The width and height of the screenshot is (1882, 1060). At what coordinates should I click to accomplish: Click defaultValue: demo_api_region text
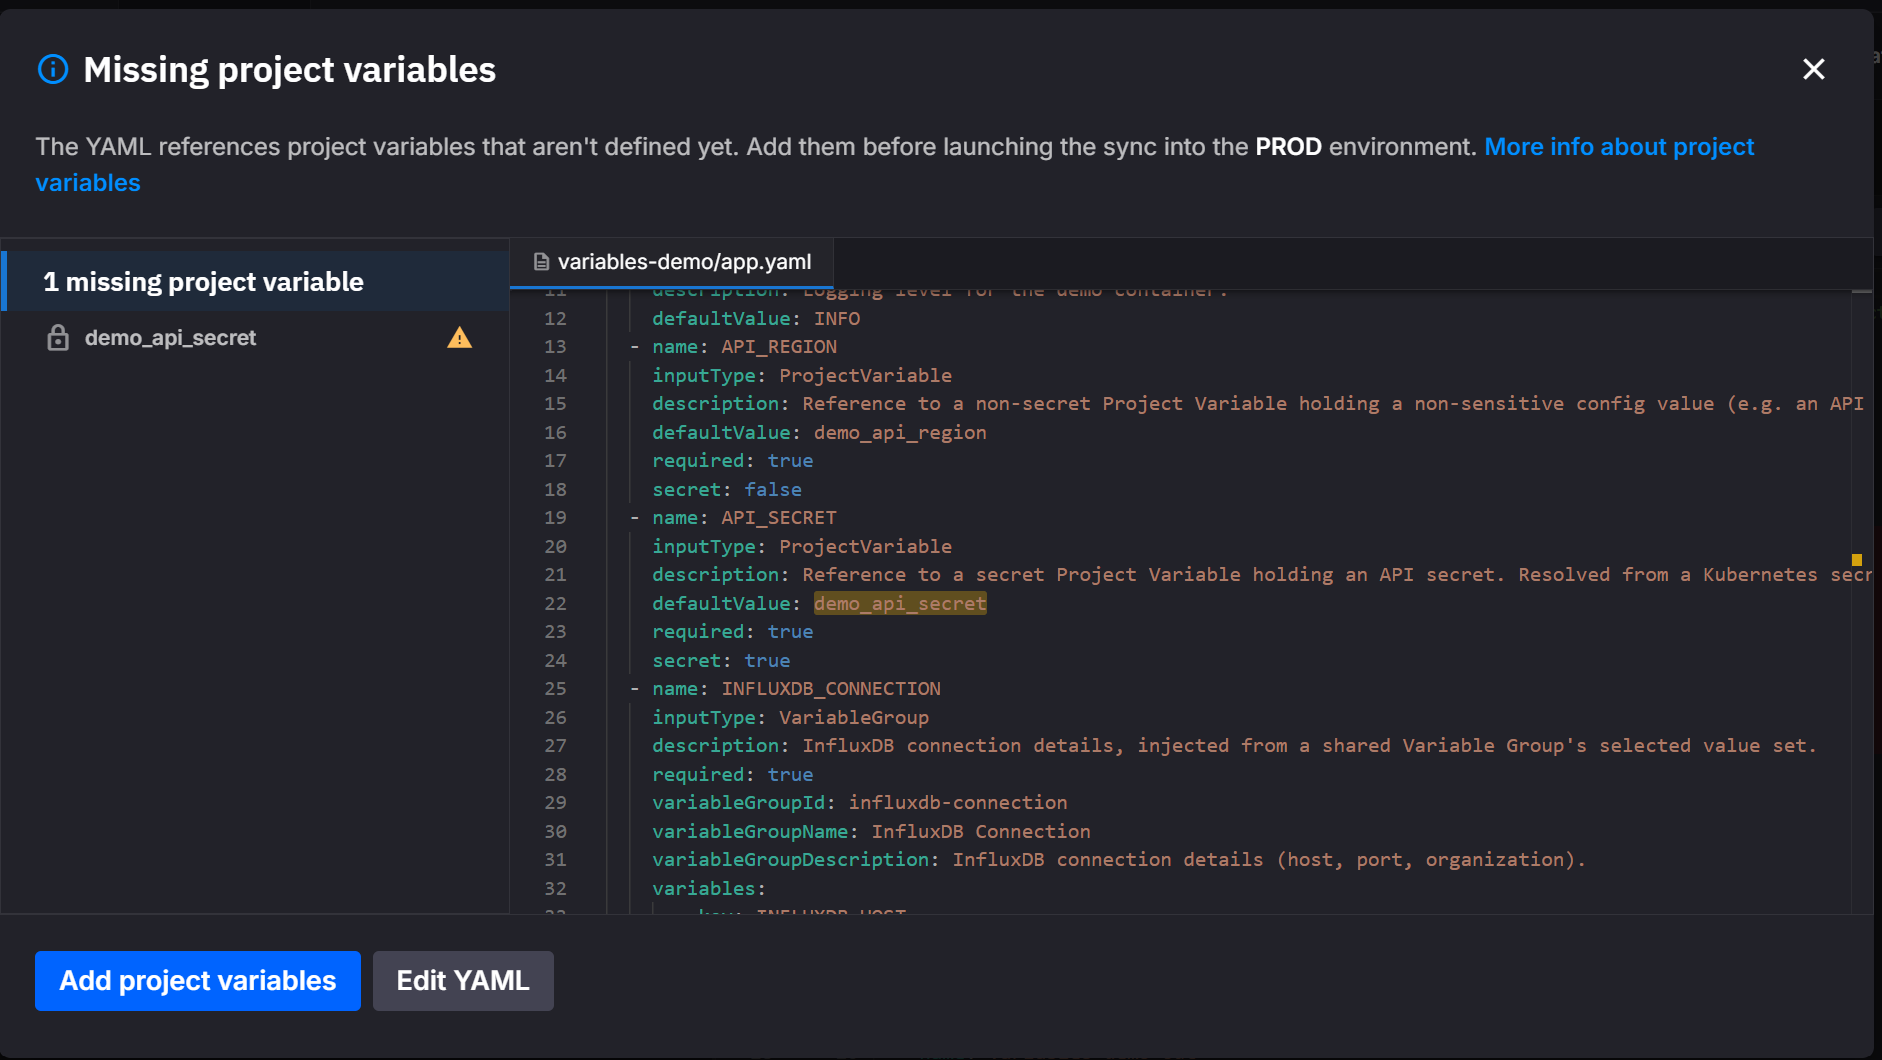[819, 432]
